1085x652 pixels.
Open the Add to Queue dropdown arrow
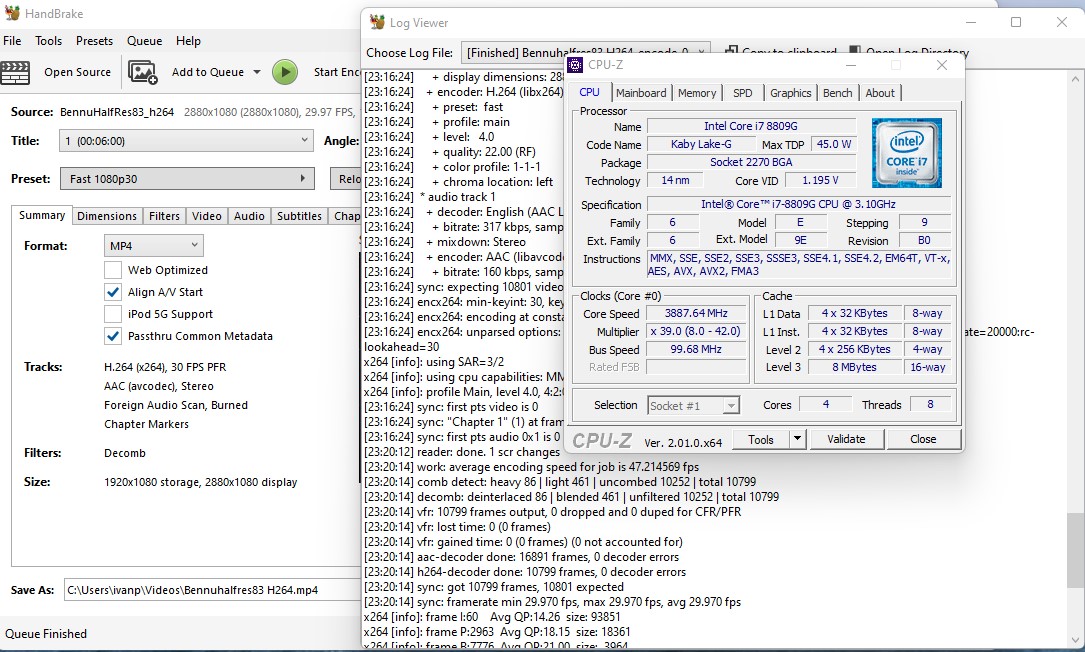[257, 72]
